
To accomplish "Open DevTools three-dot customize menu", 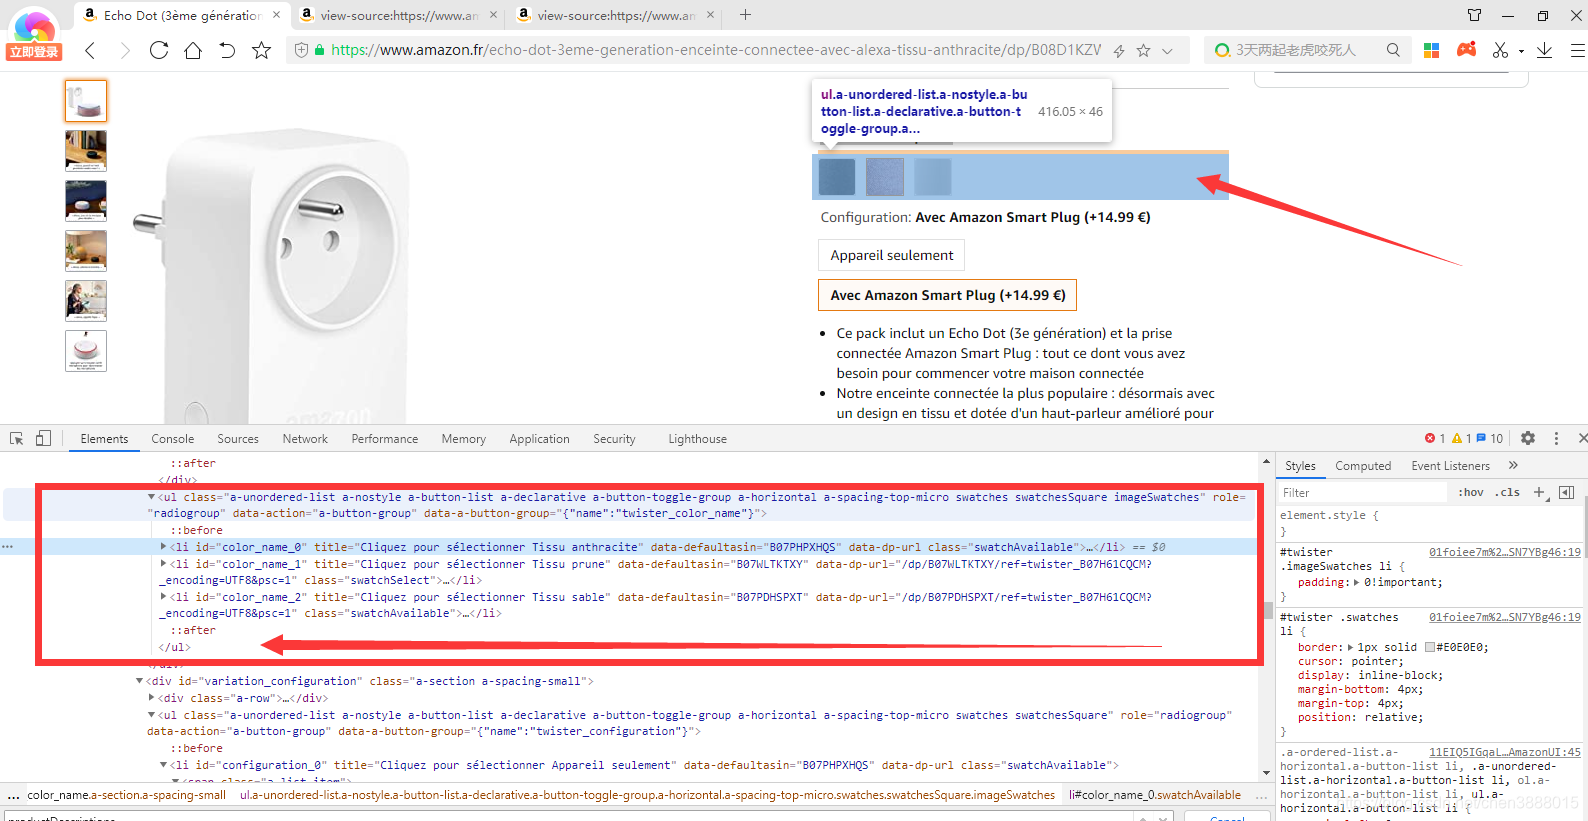I will (x=1556, y=438).
